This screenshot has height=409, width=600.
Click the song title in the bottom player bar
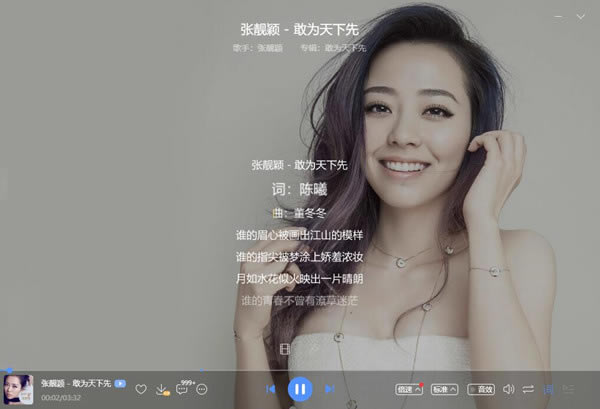click(76, 383)
